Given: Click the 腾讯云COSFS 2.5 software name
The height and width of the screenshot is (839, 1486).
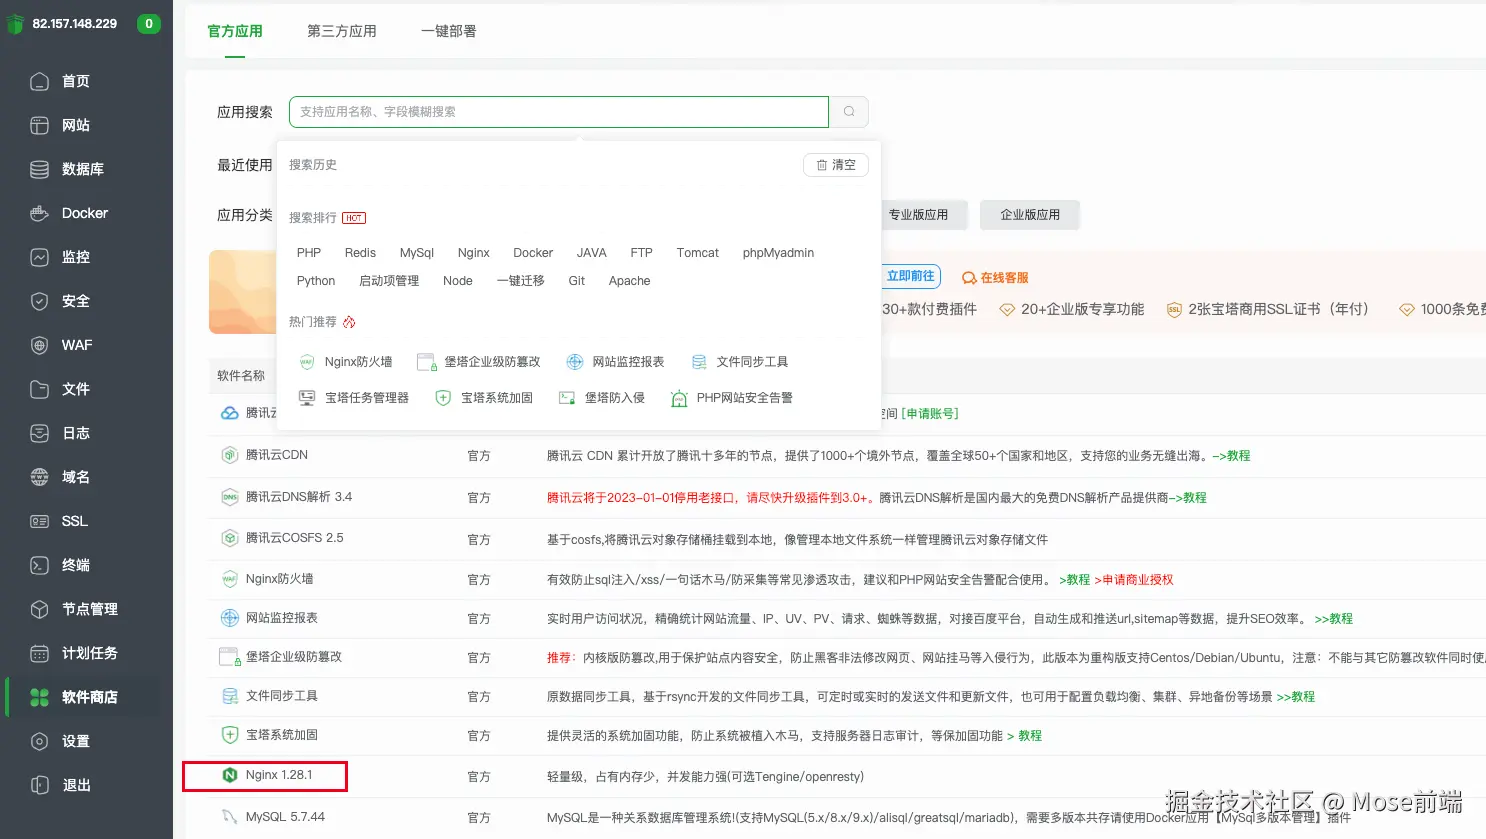Looking at the screenshot, I should tap(295, 538).
